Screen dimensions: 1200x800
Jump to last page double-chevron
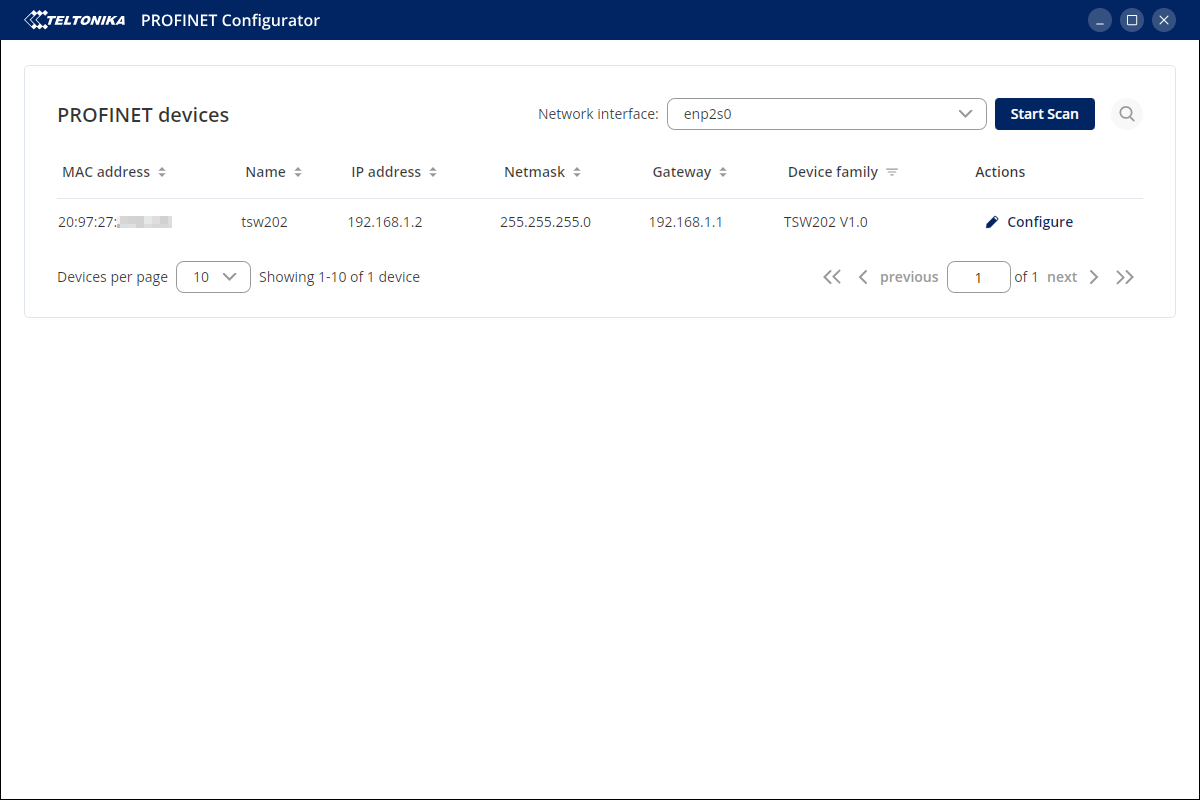tap(1125, 277)
